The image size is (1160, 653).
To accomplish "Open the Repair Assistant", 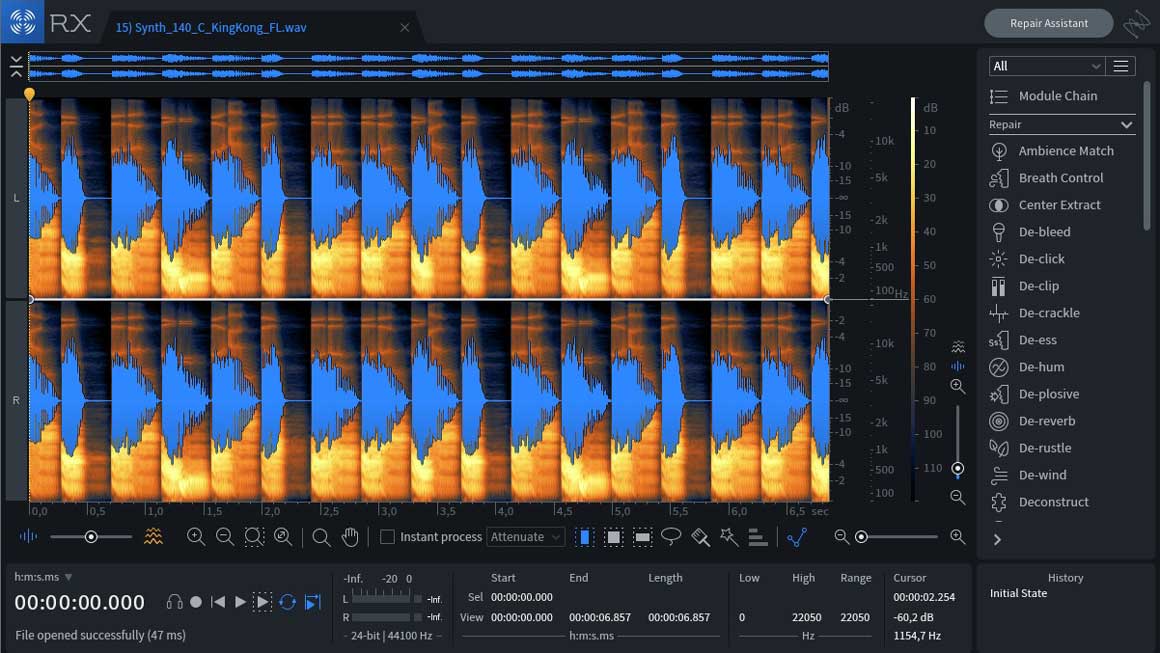I will pos(1048,23).
